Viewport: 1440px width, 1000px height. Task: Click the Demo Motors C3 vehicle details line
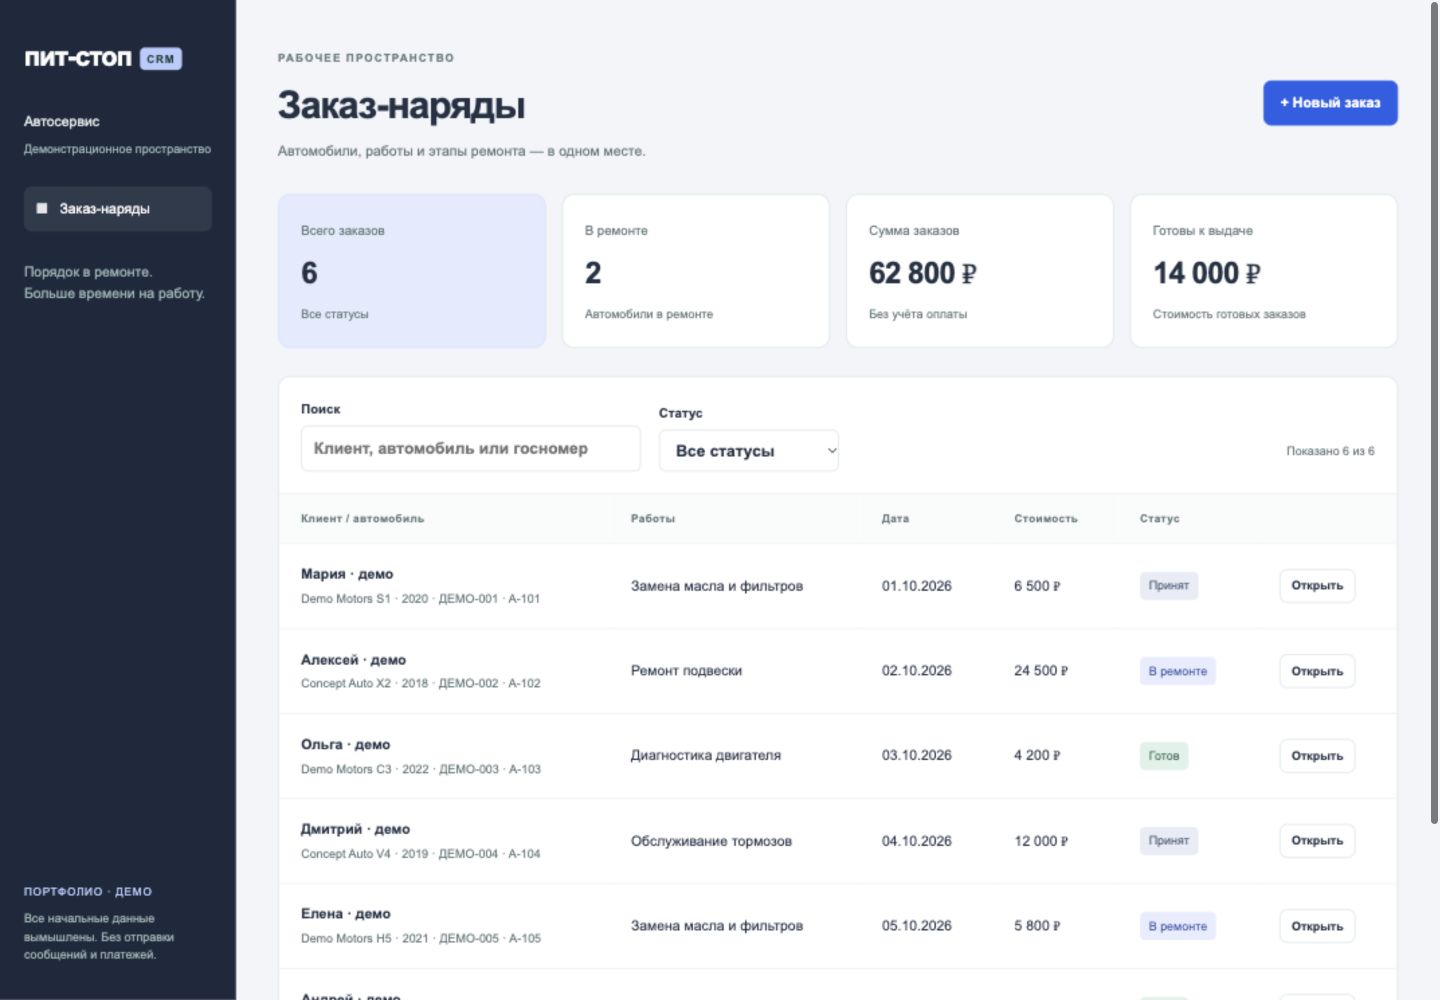coord(421,769)
